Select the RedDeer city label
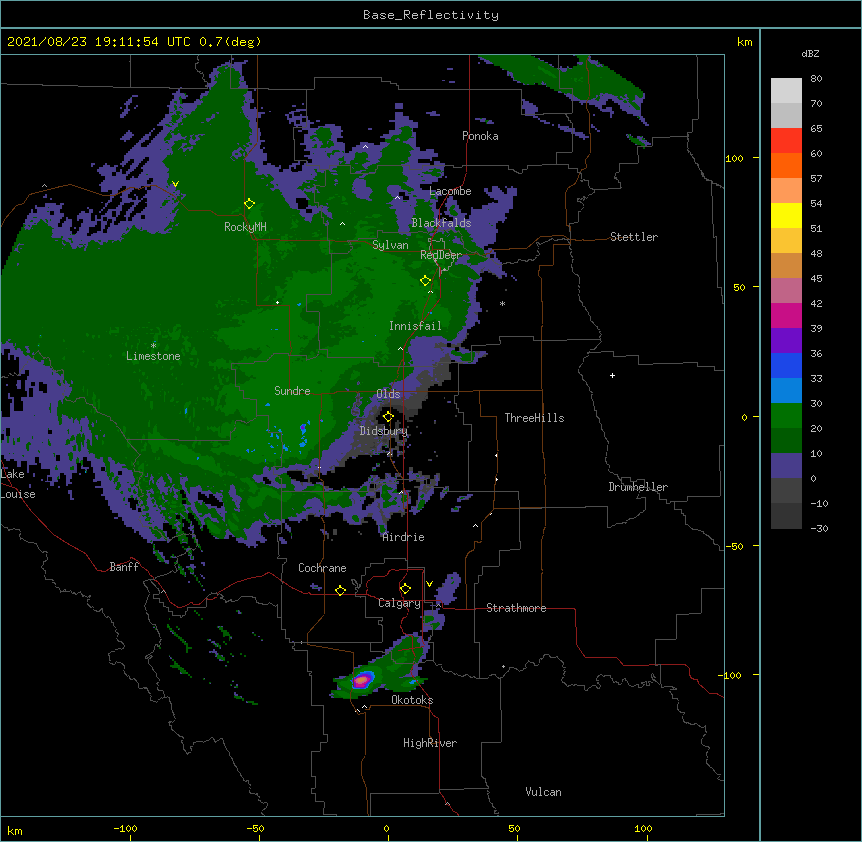 (441, 255)
